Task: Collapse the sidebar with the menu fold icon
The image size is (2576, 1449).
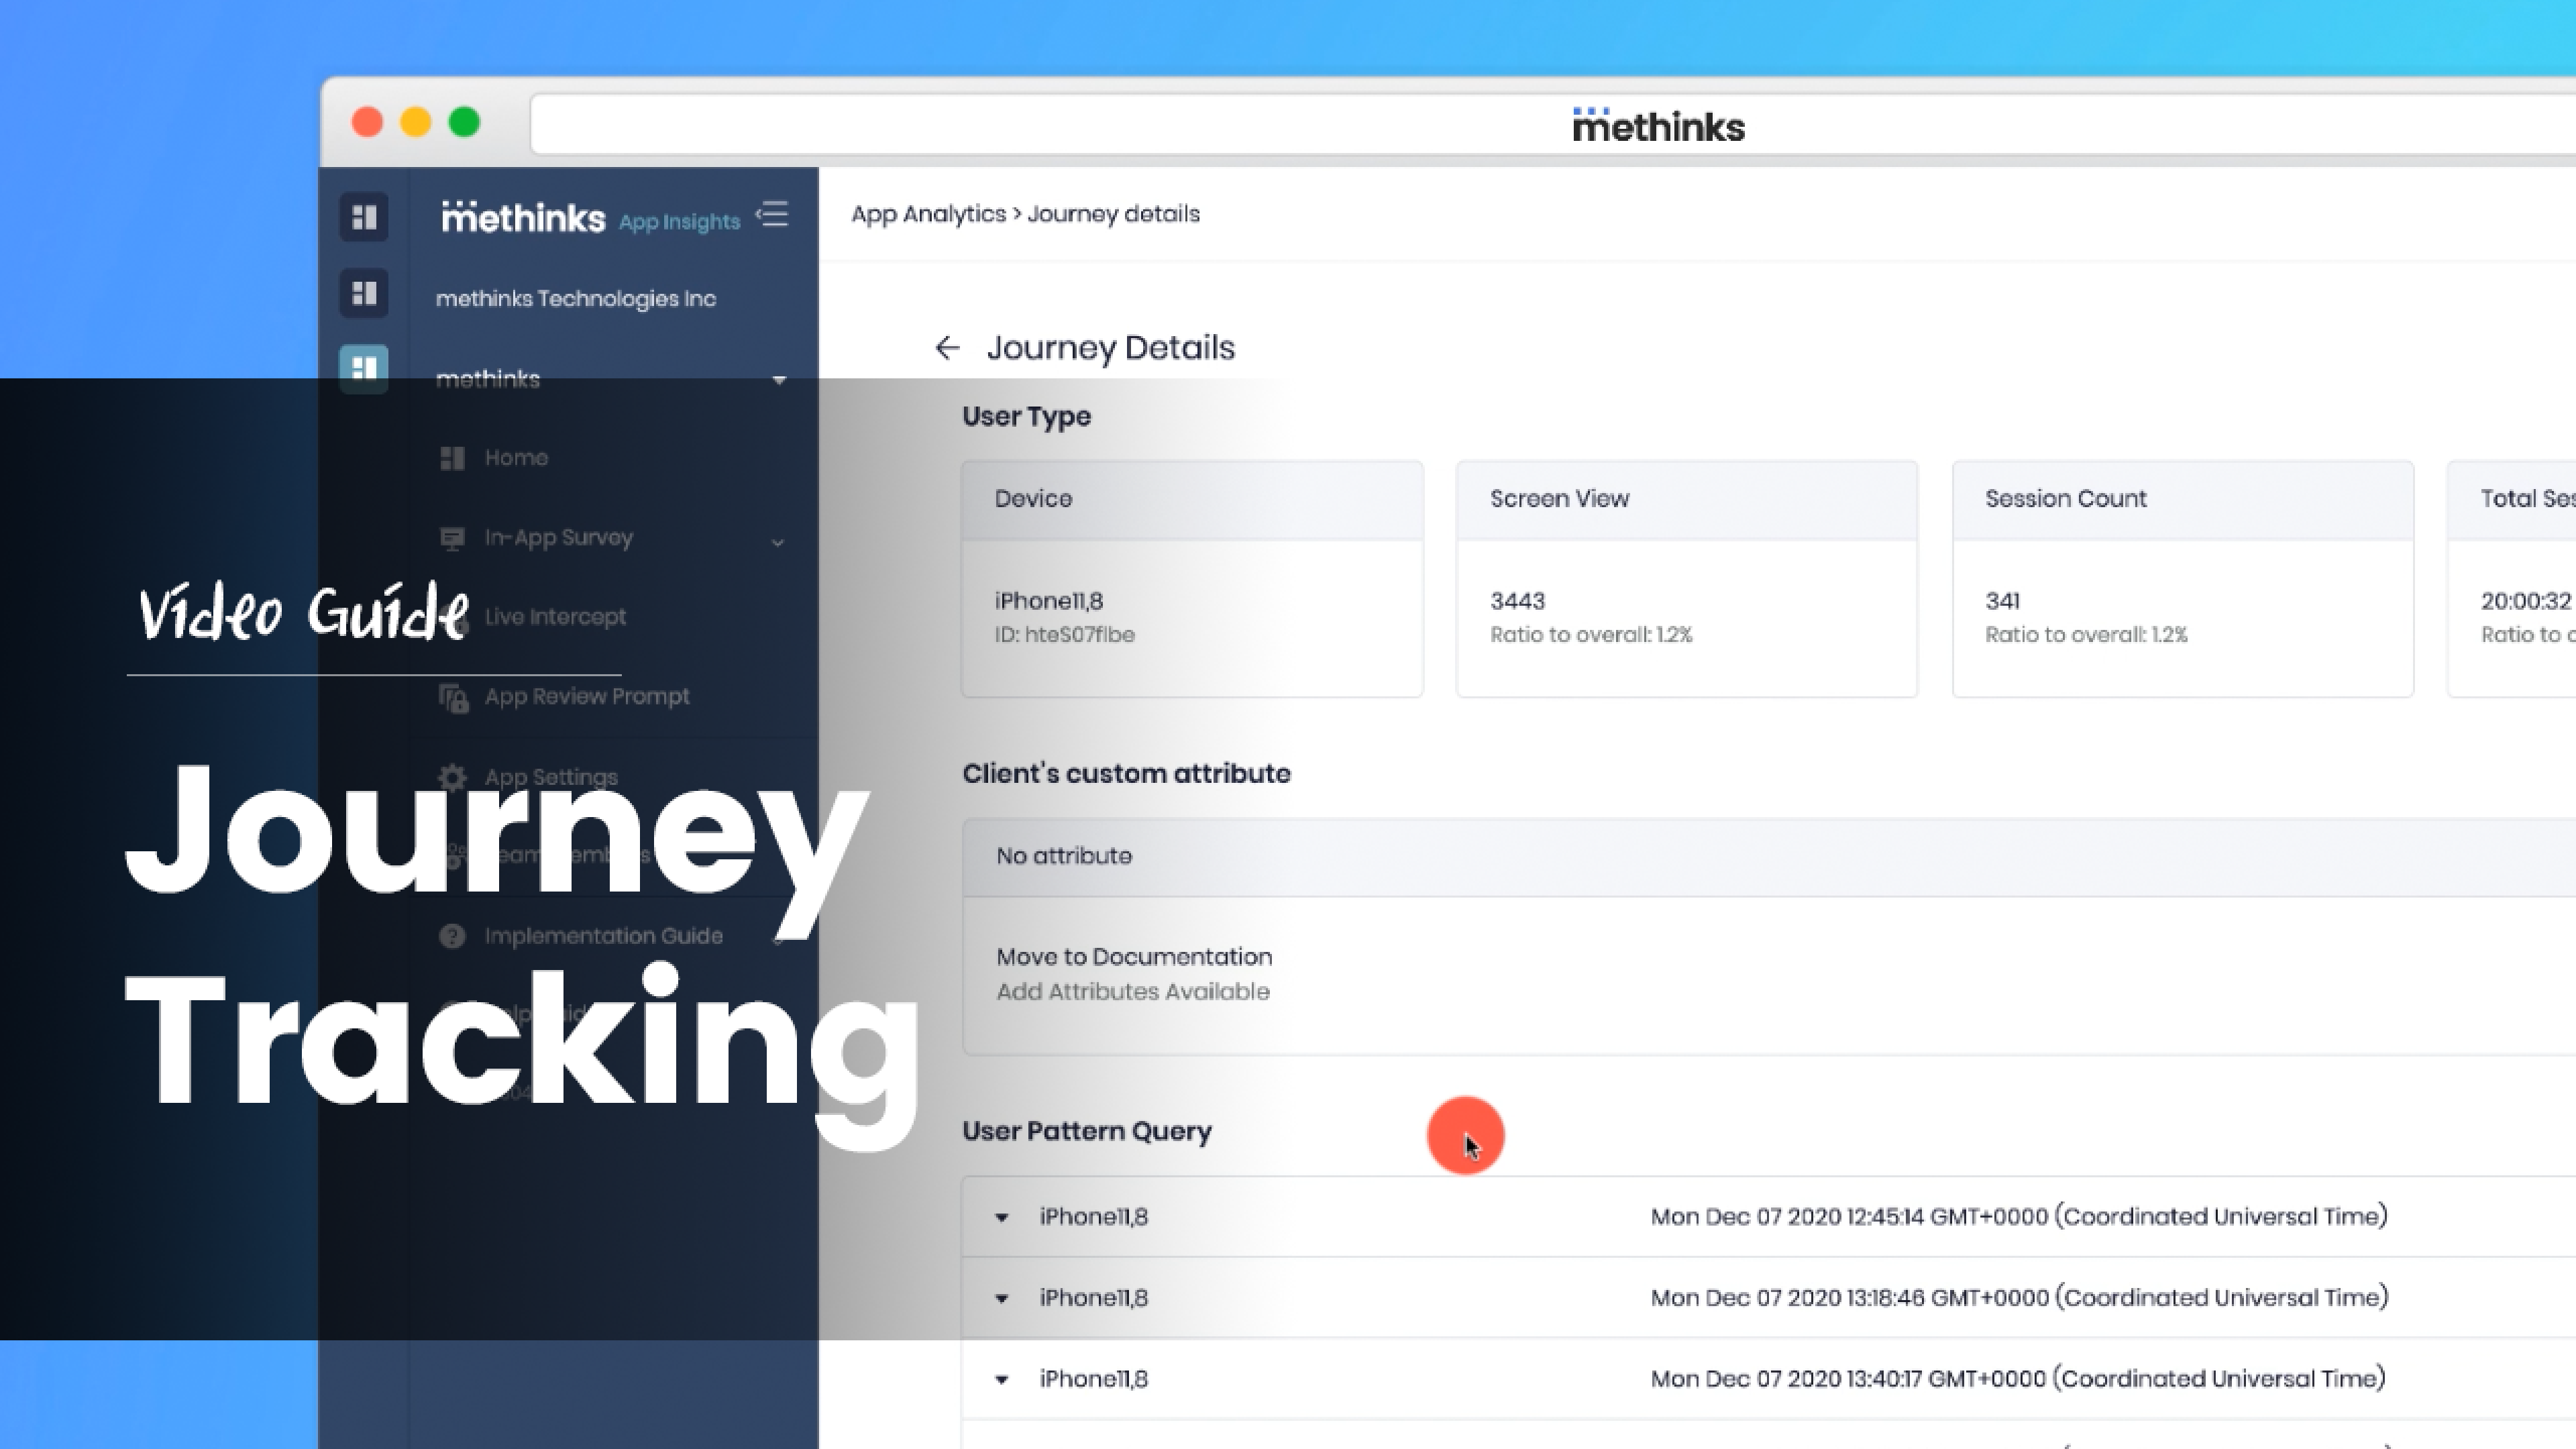Action: point(772,214)
